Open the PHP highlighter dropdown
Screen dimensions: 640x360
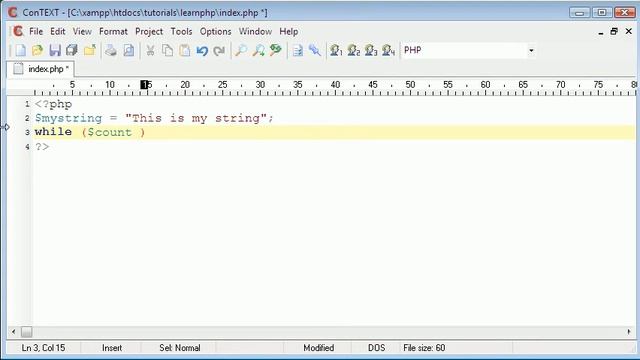coord(531,50)
